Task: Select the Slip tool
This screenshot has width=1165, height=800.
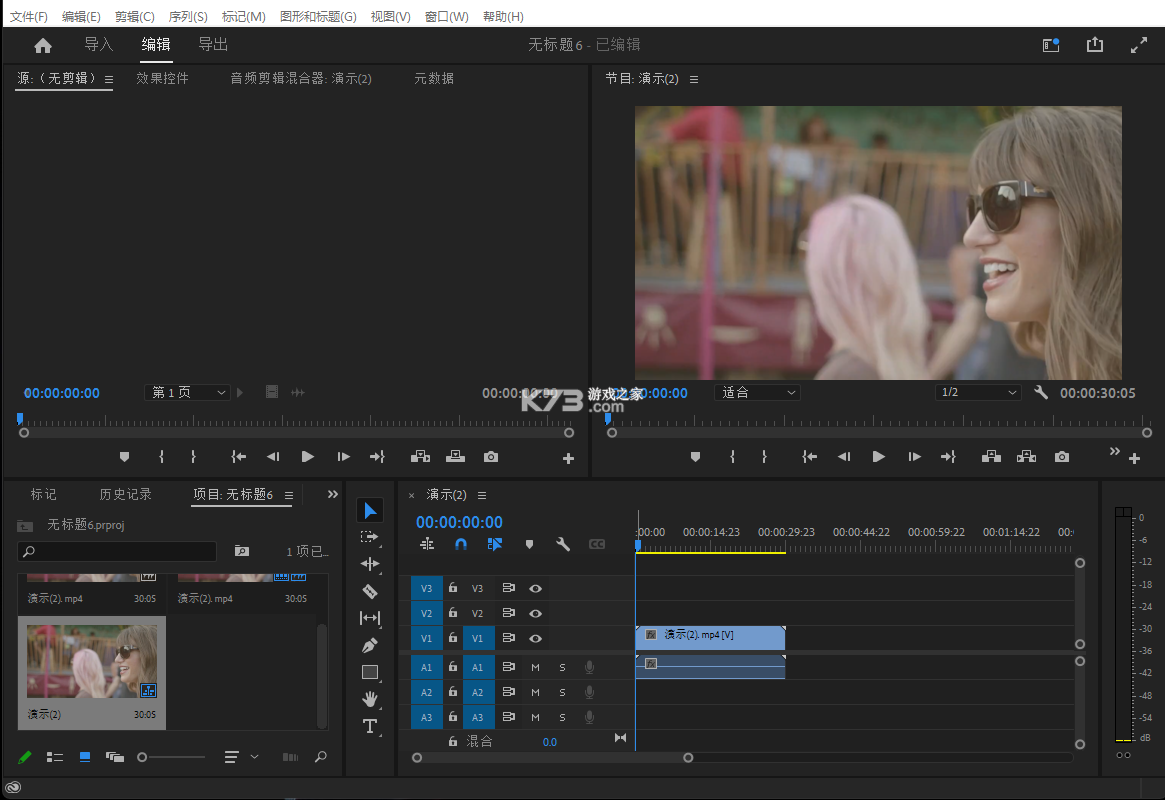Action: 370,618
